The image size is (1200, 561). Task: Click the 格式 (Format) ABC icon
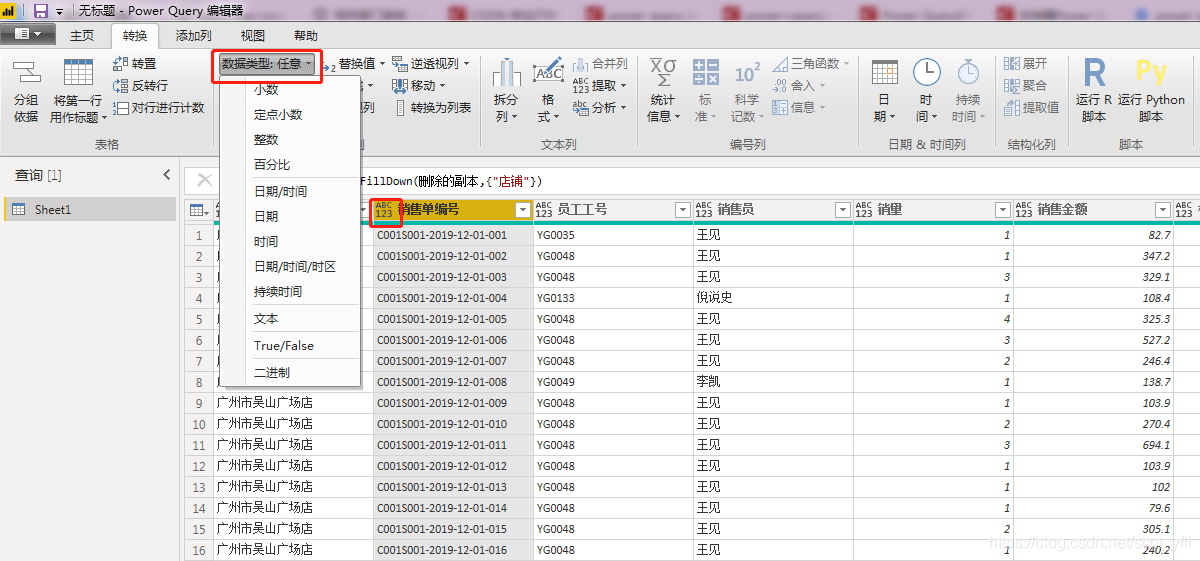(x=548, y=72)
